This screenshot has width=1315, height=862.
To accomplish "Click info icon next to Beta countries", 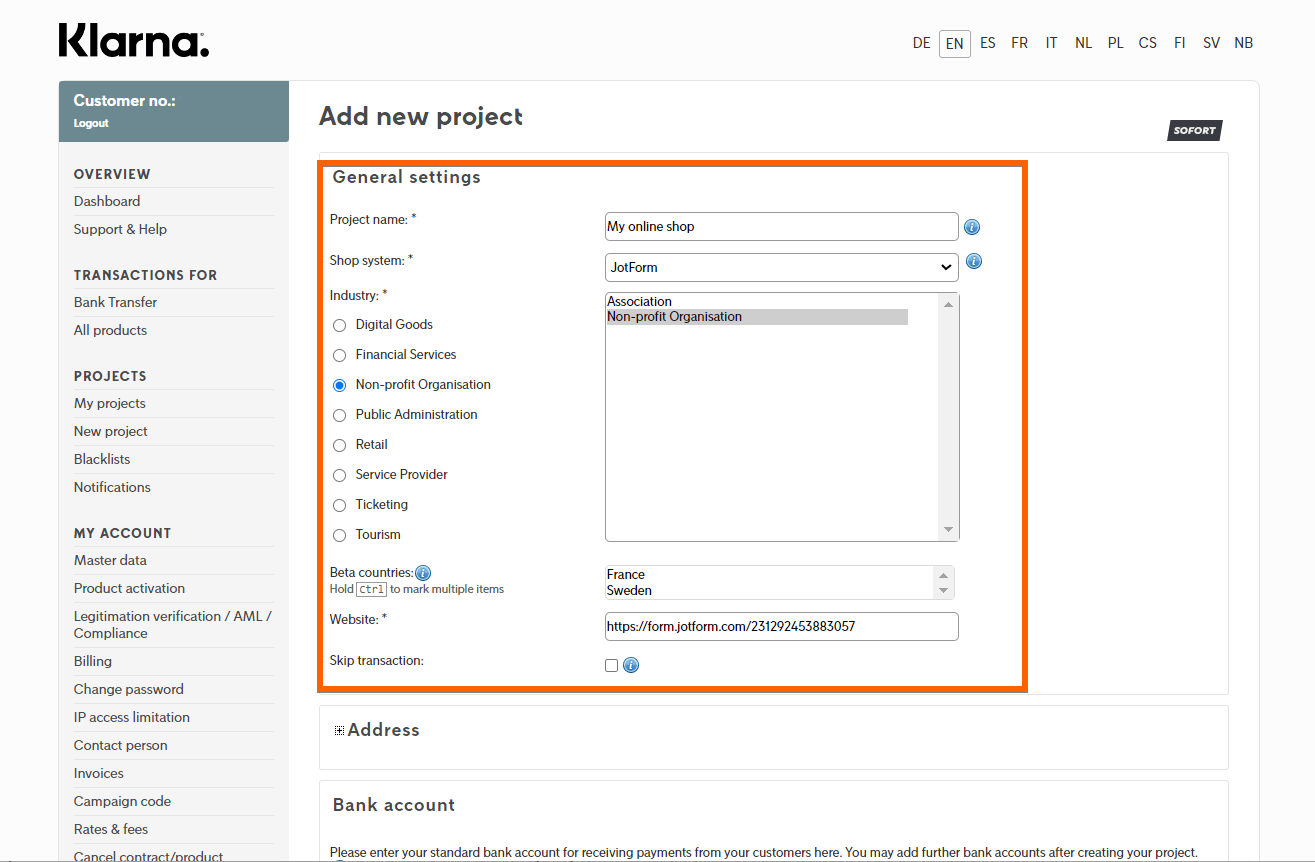I will [x=423, y=573].
